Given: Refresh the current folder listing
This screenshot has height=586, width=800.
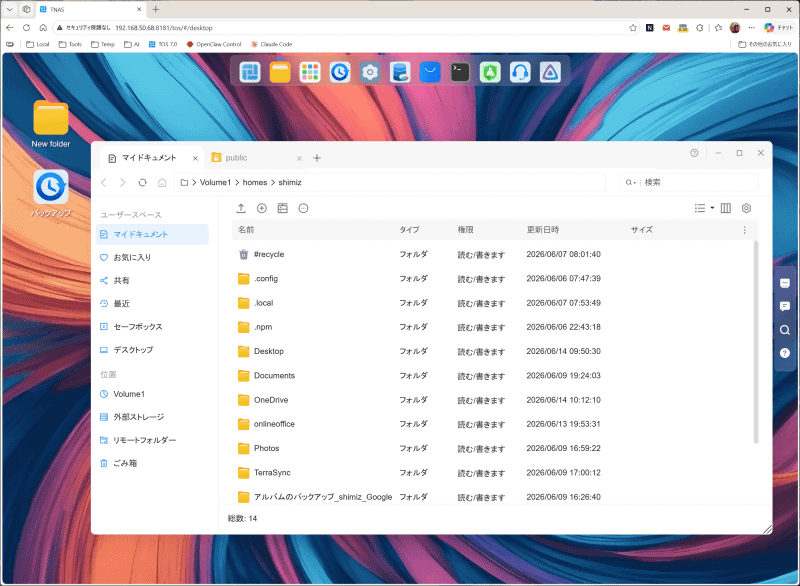Looking at the screenshot, I should click(142, 183).
